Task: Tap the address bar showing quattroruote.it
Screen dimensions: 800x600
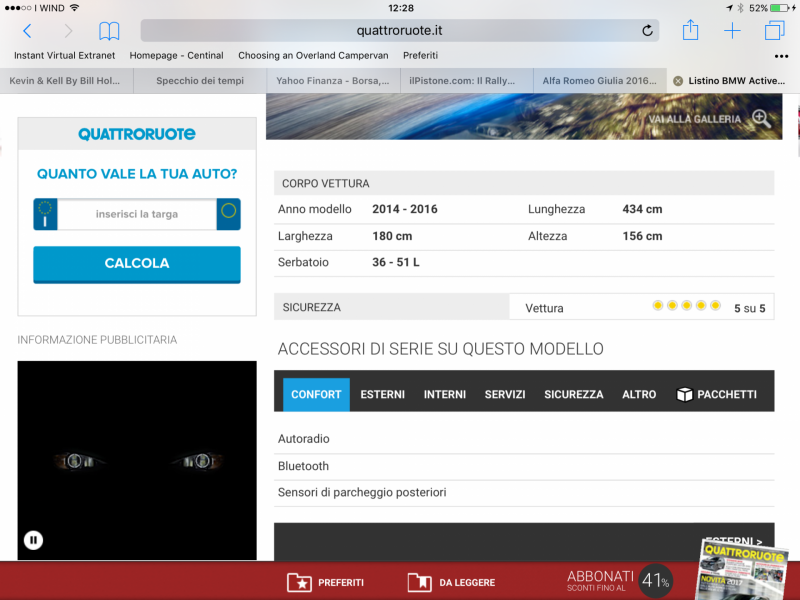Action: click(x=399, y=31)
